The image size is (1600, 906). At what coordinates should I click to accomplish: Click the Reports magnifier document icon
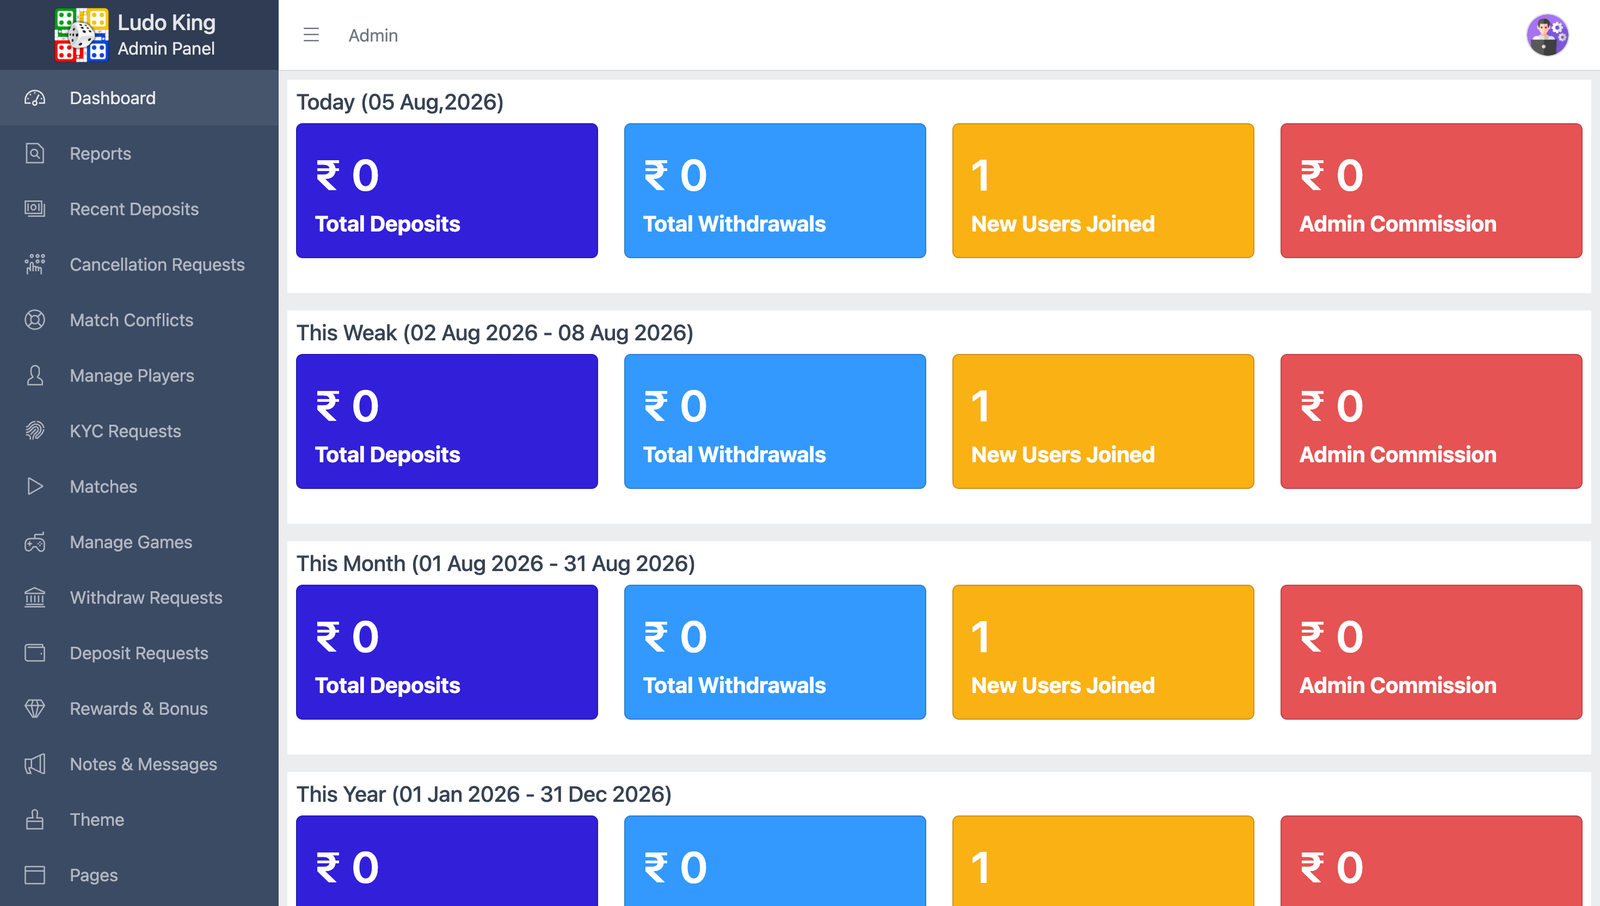click(x=35, y=153)
